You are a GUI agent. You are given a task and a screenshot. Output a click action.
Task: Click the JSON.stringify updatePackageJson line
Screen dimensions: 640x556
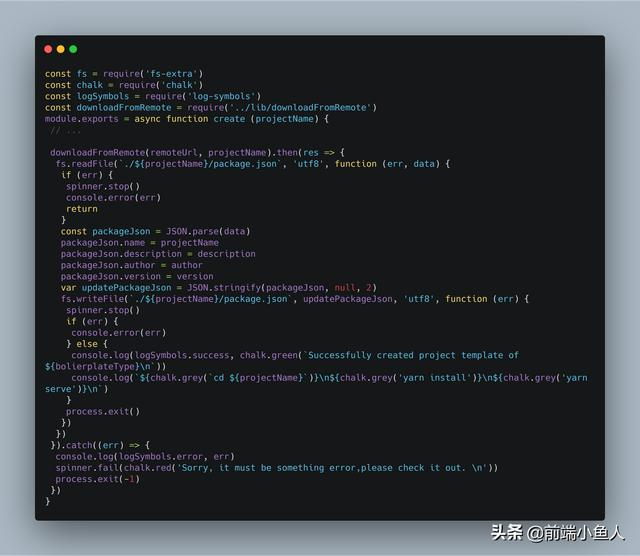point(218,288)
